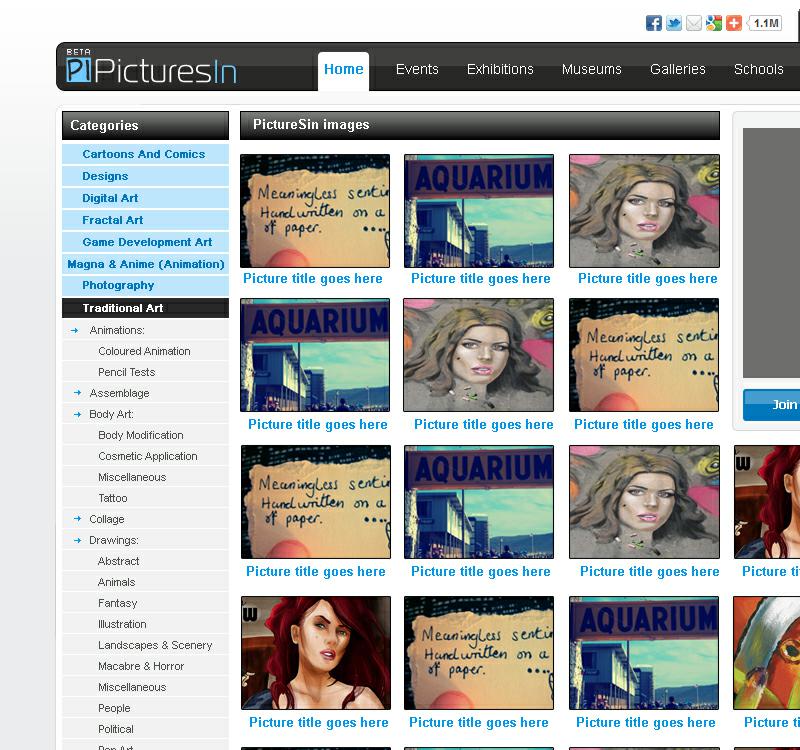Click the Twitter share icon
The height and width of the screenshot is (750, 800).
673,23
